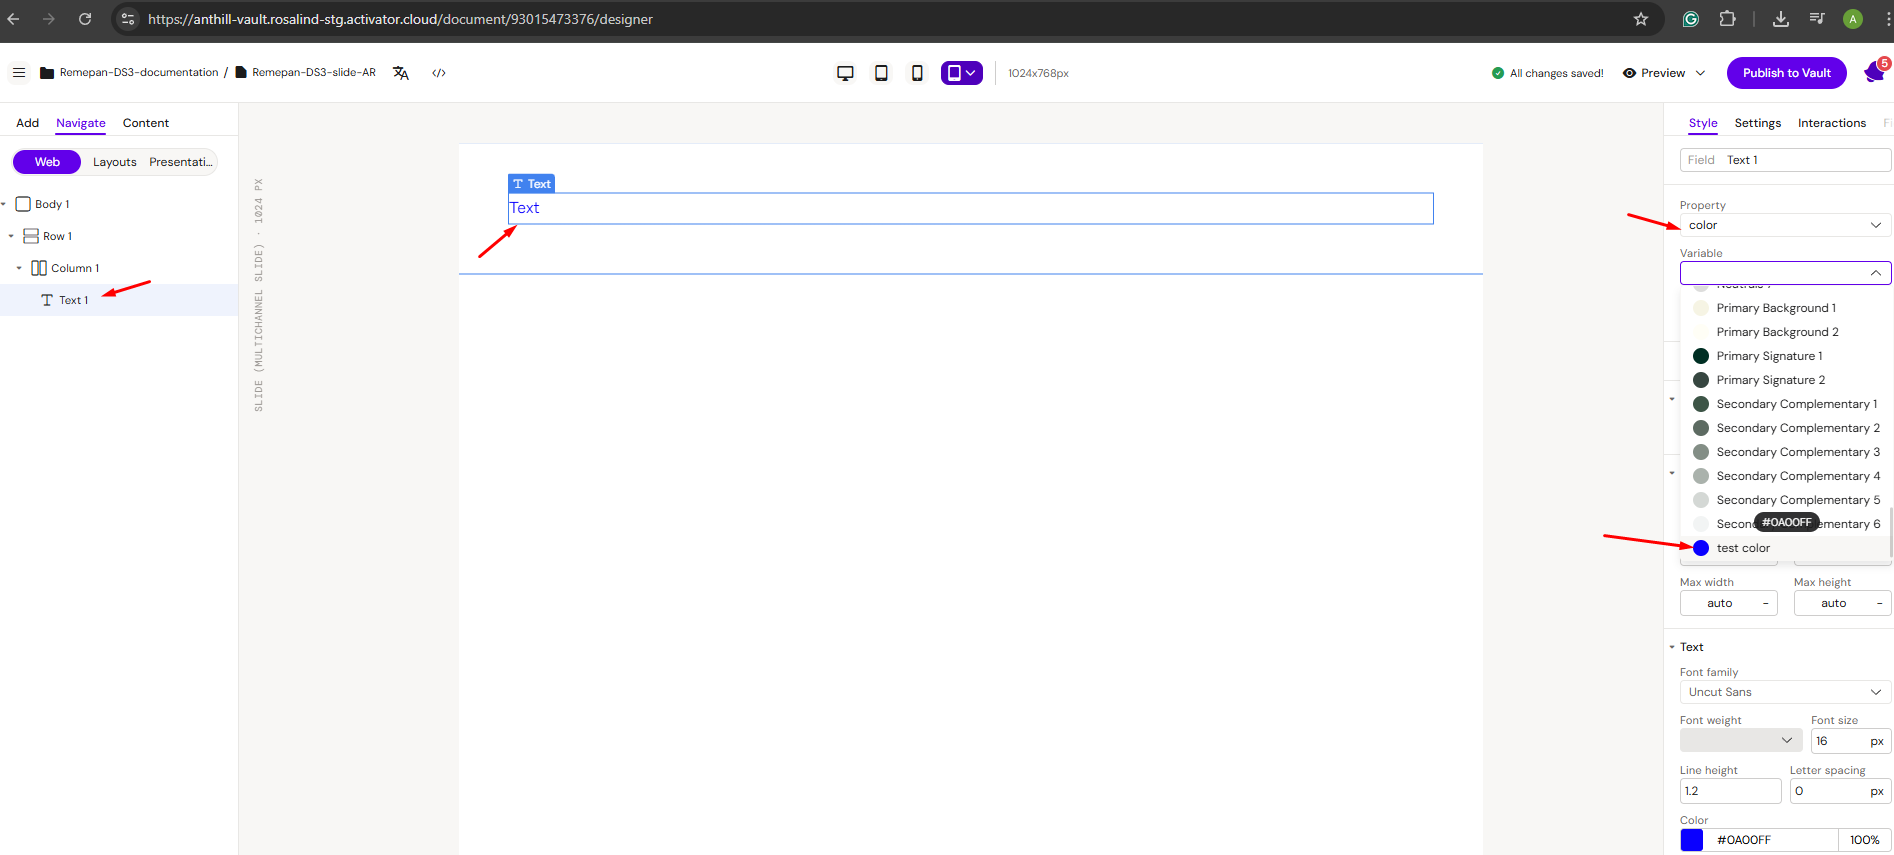Open the code view icon
Viewport: 1894px width, 855px height.
[x=439, y=73]
